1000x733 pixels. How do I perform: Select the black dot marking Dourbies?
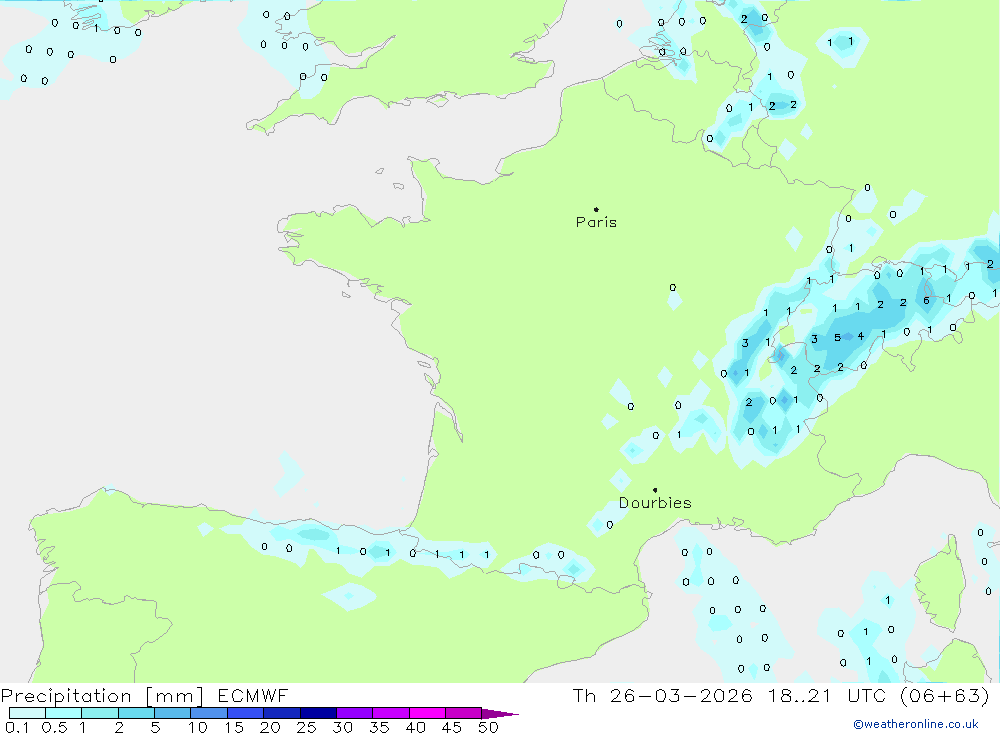tap(655, 490)
